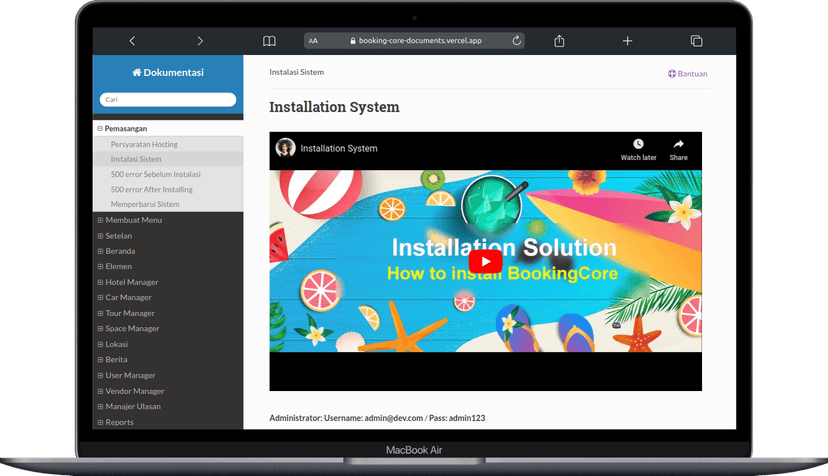Image resolution: width=828 pixels, height=476 pixels.
Task: Click the booking-core-documents.vercel.app address bar
Action: (415, 41)
